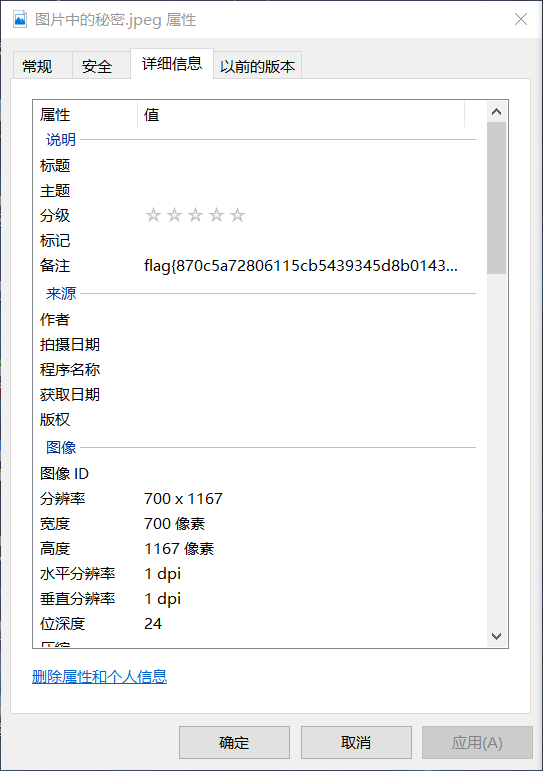Select the 拍摄日期 property row

coord(255,344)
